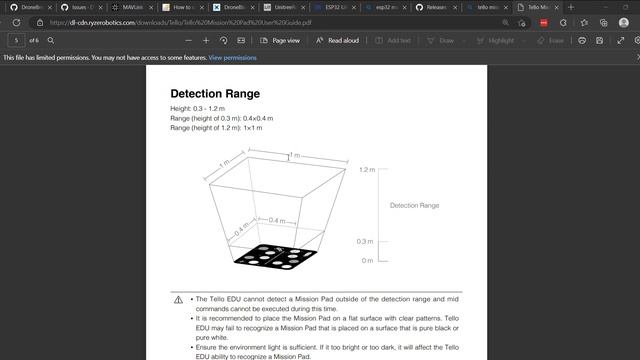Expand the Highlight color options arrow
Viewport: 640px width, 360px height.
(524, 40)
